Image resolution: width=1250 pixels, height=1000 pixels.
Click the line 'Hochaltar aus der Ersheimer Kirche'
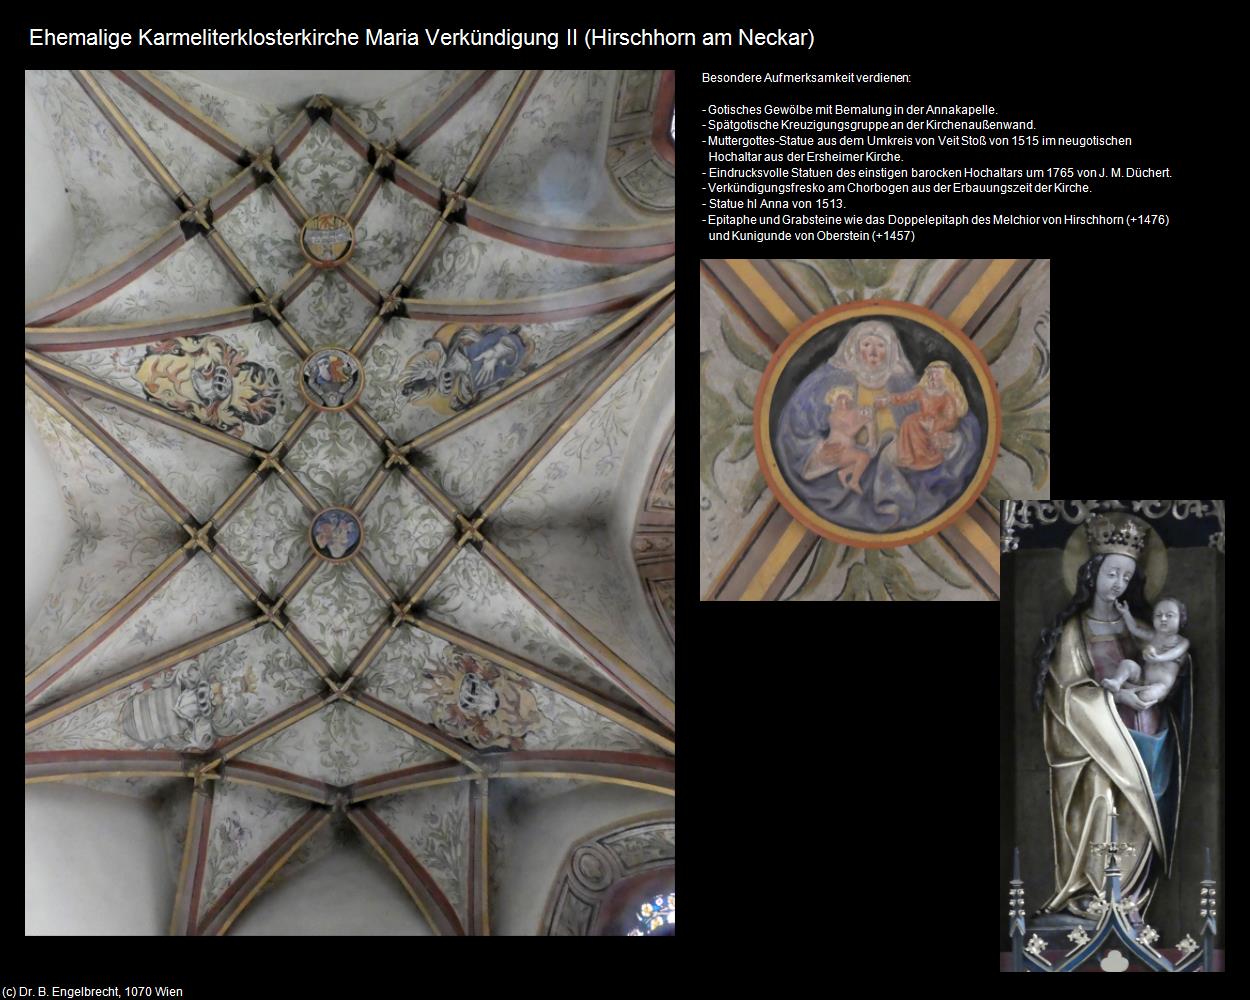[x=806, y=157]
